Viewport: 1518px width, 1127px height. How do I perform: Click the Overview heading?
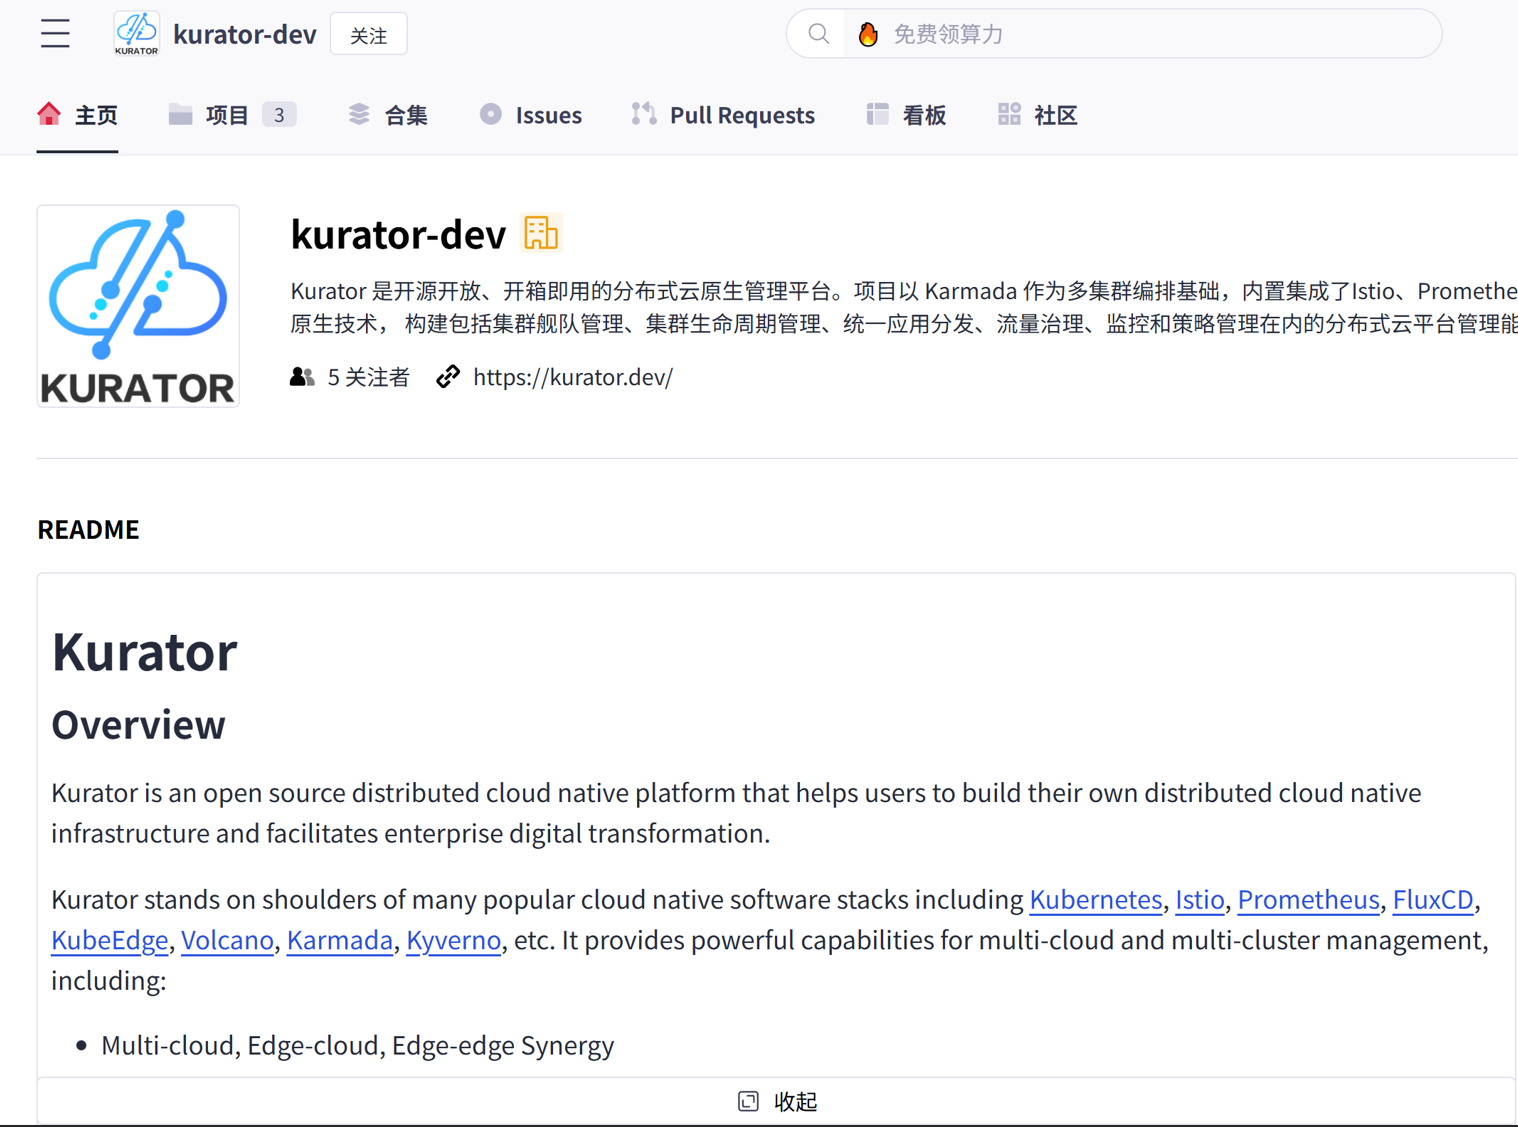[x=138, y=725]
